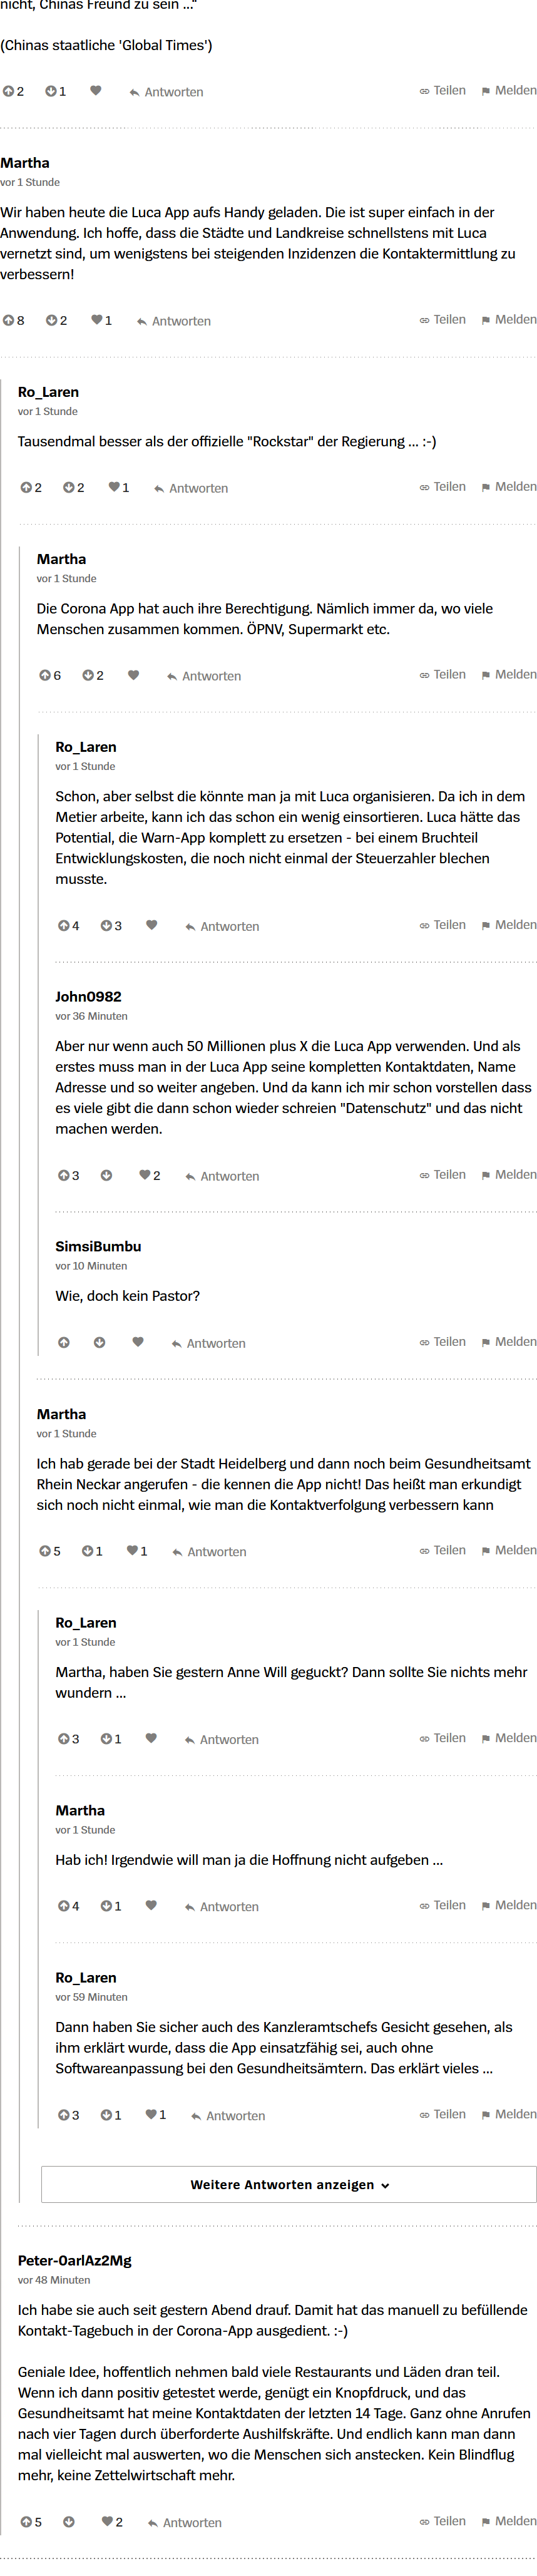Share Ro_Laren's Kanzleramtschef comment via Teilen
Screen dimensions: 537x2576
[443, 2114]
